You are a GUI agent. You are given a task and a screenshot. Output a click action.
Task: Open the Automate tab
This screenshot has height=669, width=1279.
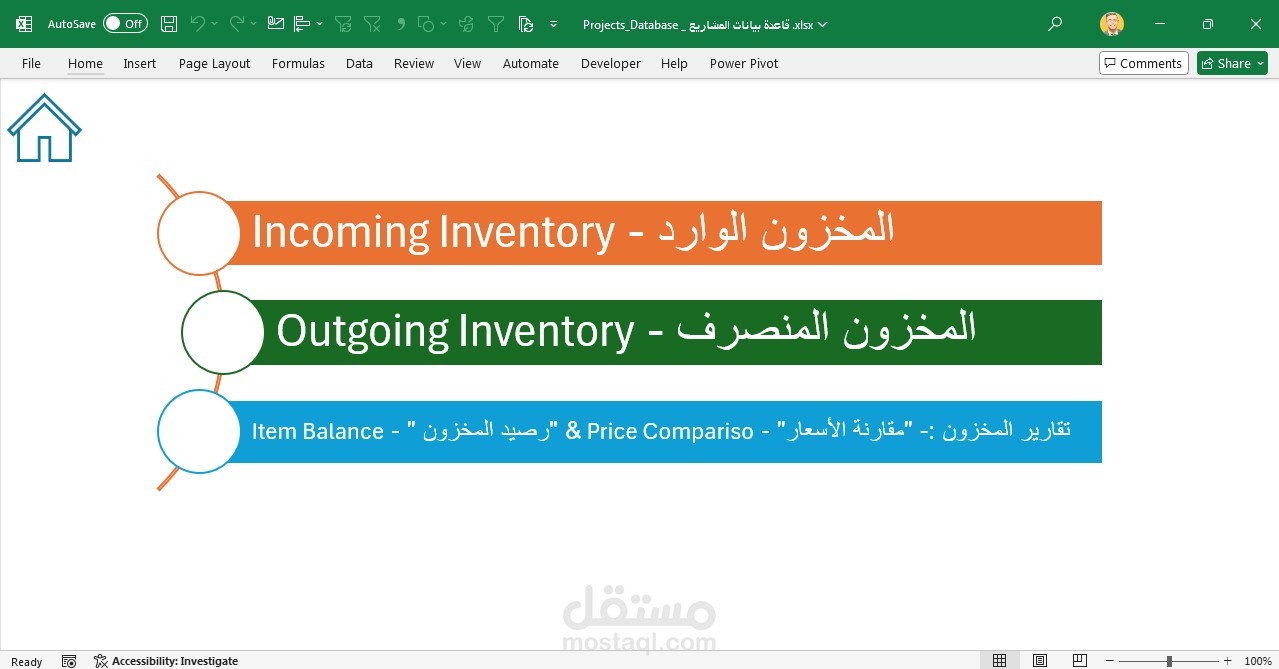pyautogui.click(x=530, y=63)
